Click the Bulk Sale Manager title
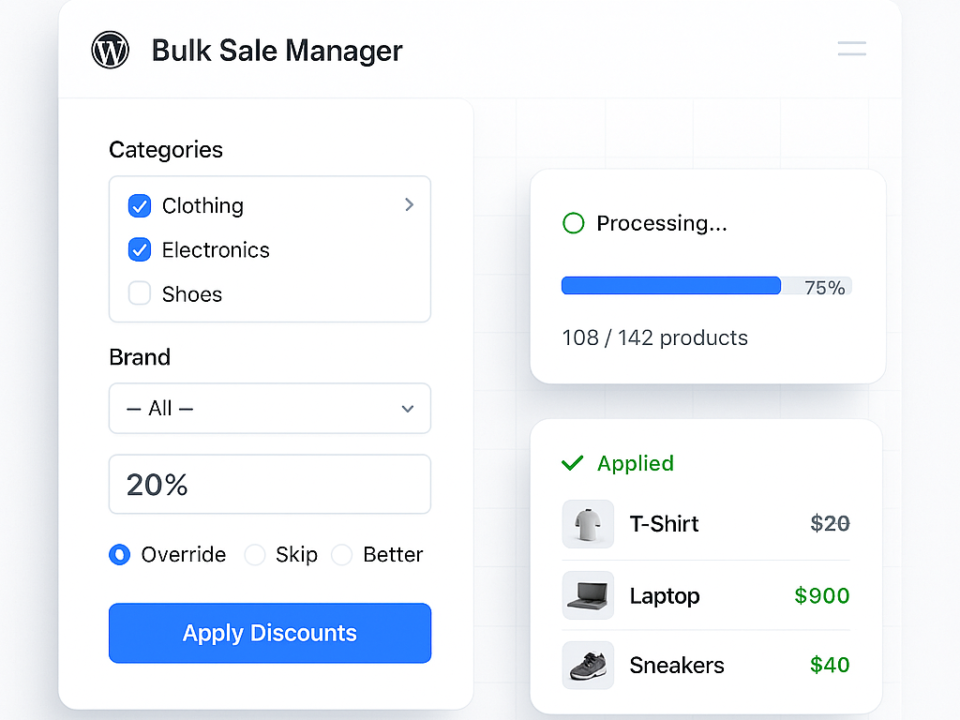The image size is (960, 720). click(x=277, y=50)
